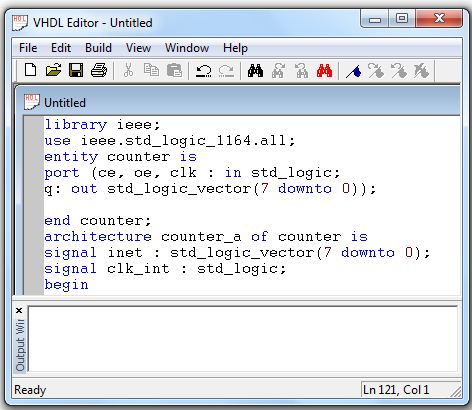The width and height of the screenshot is (472, 410).
Task: Click the 'Ready' status bar text
Action: (30, 390)
